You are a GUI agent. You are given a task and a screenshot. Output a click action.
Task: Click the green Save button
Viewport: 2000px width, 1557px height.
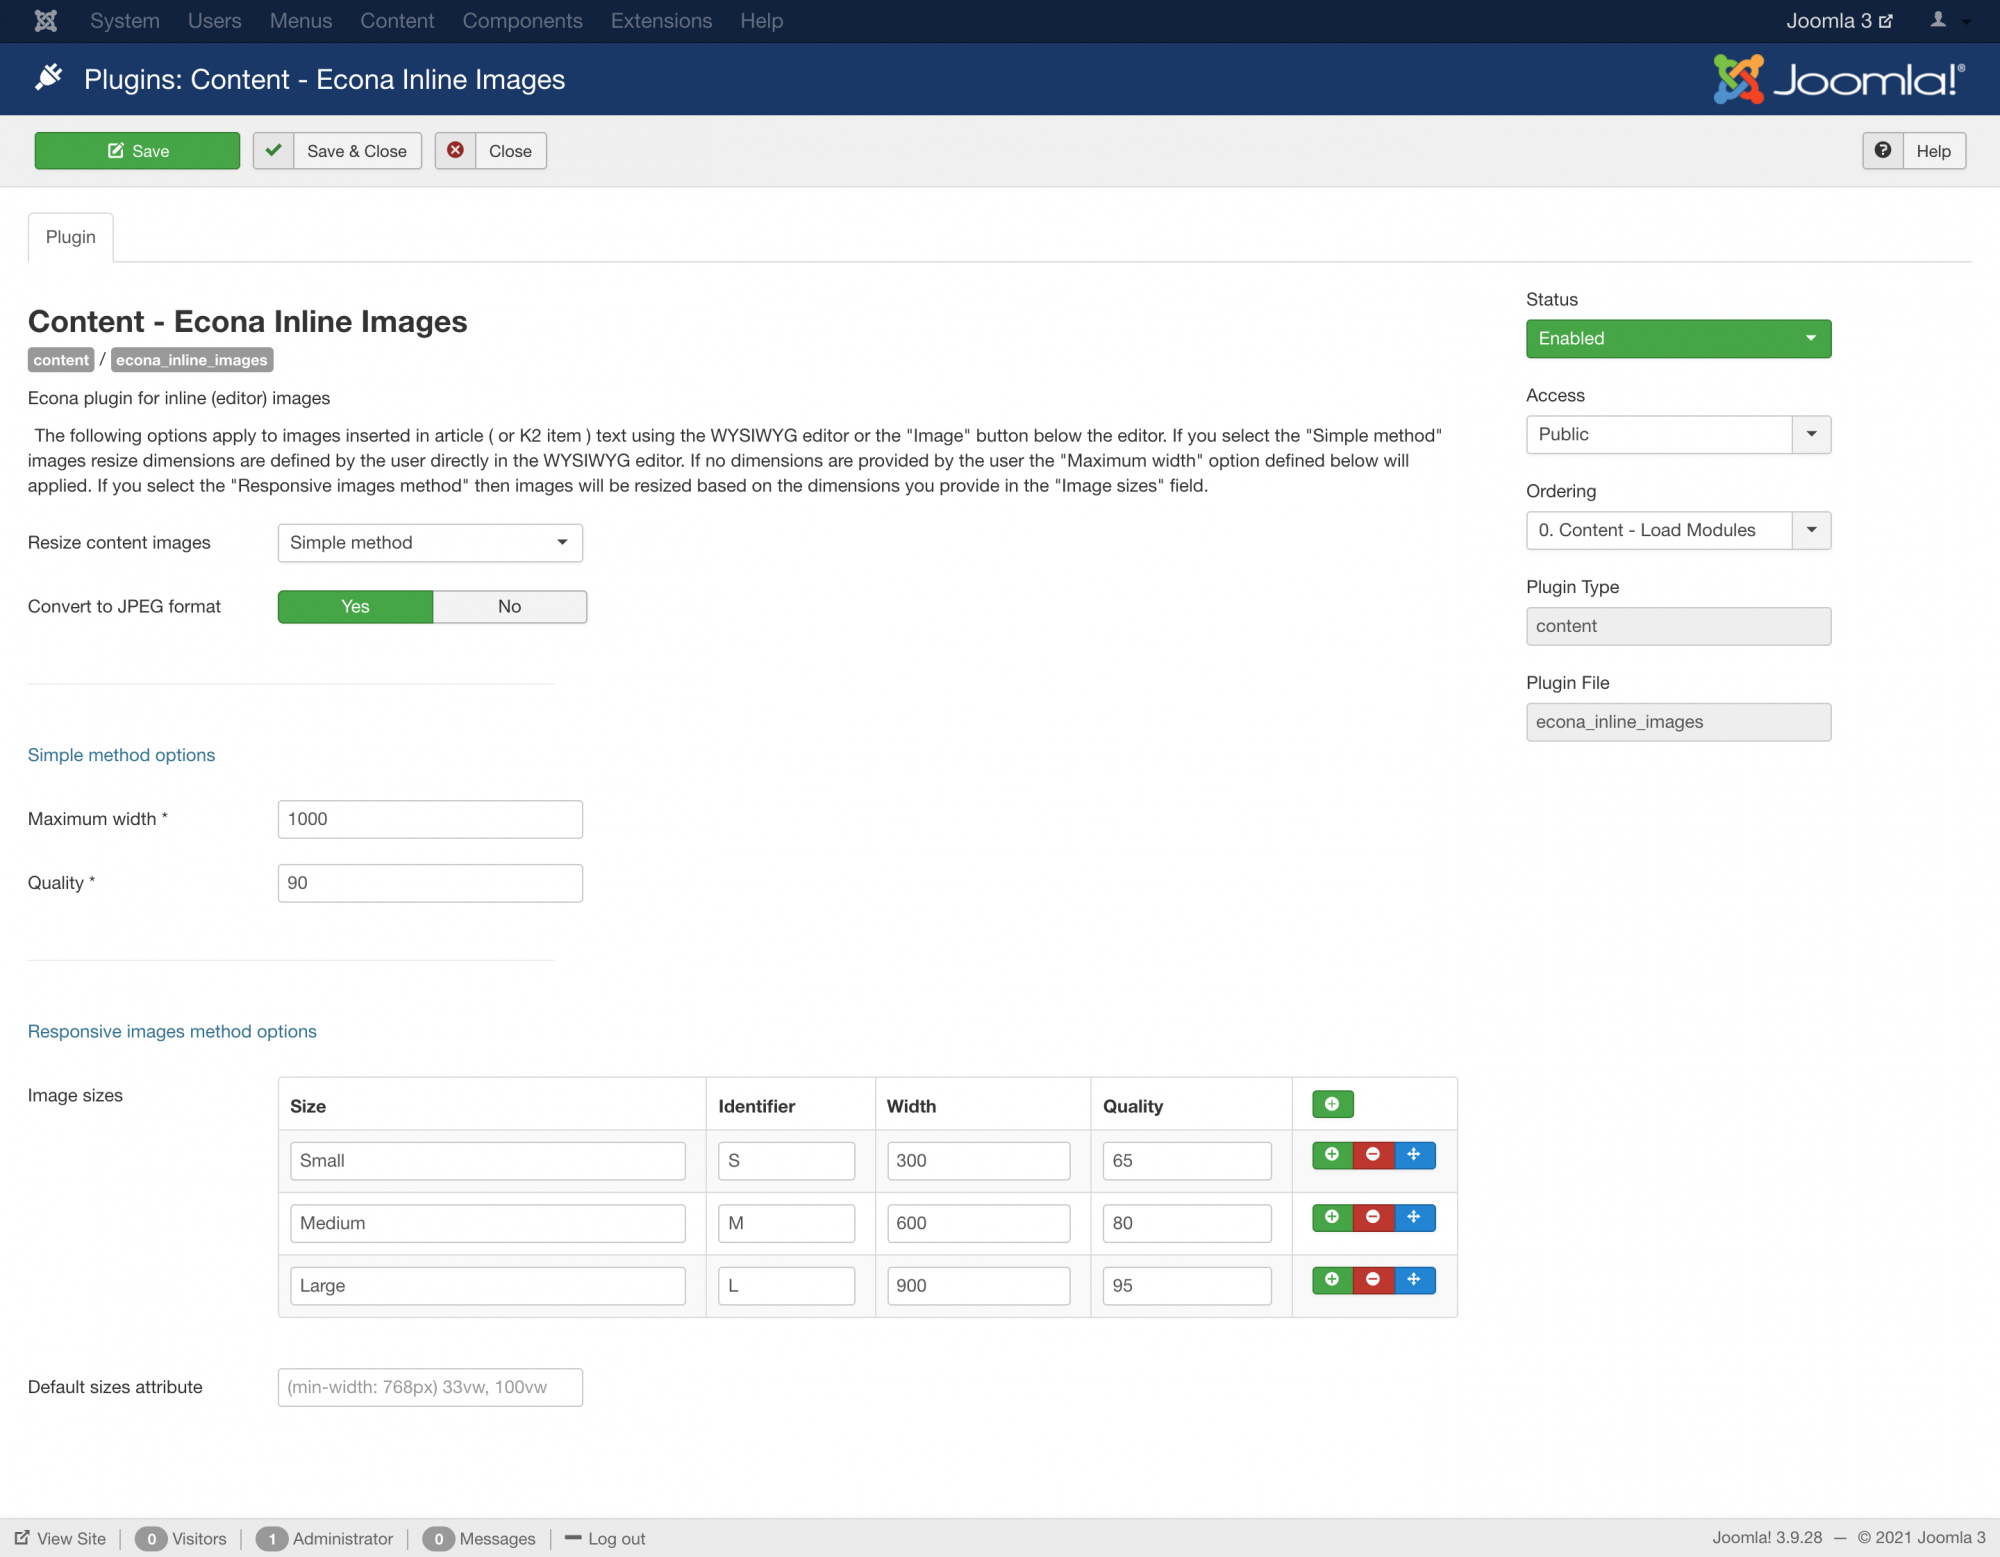[x=137, y=150]
